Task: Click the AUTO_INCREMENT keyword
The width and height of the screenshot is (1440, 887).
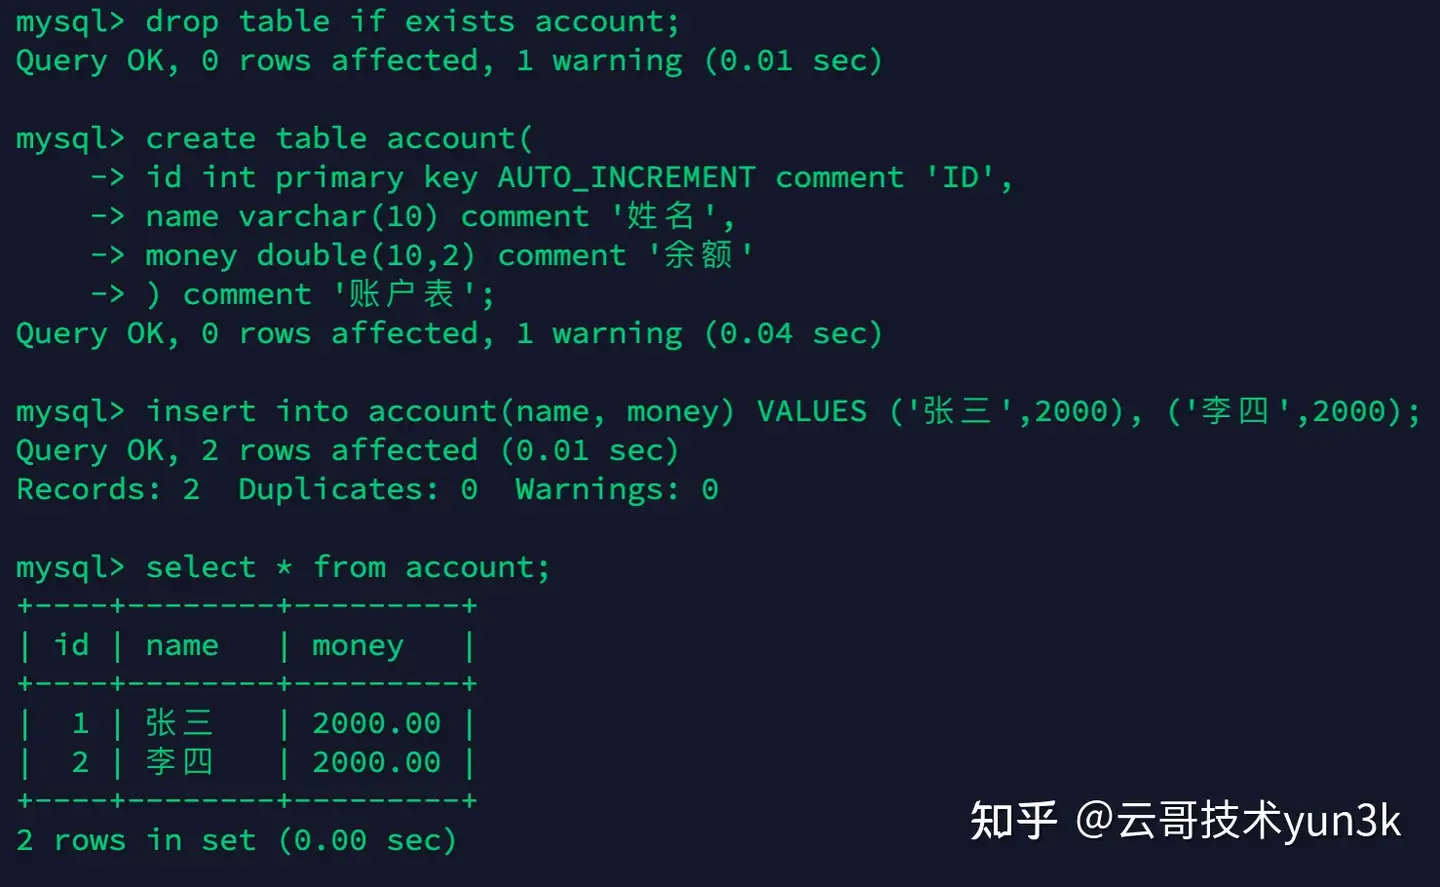Action: pos(626,177)
